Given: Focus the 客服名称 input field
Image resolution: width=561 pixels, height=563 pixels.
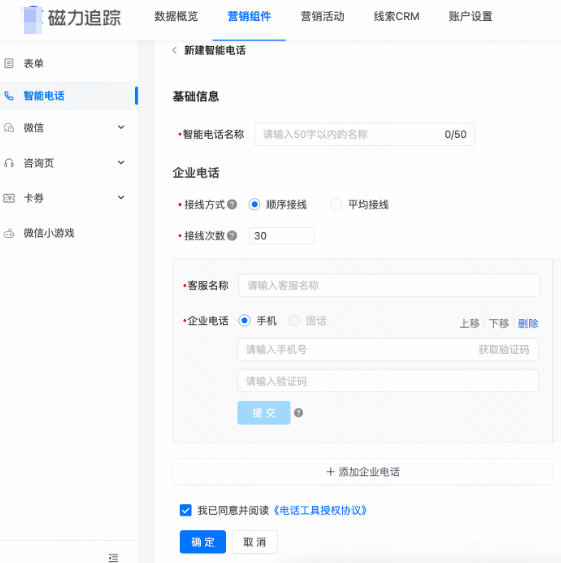Looking at the screenshot, I should click(389, 285).
